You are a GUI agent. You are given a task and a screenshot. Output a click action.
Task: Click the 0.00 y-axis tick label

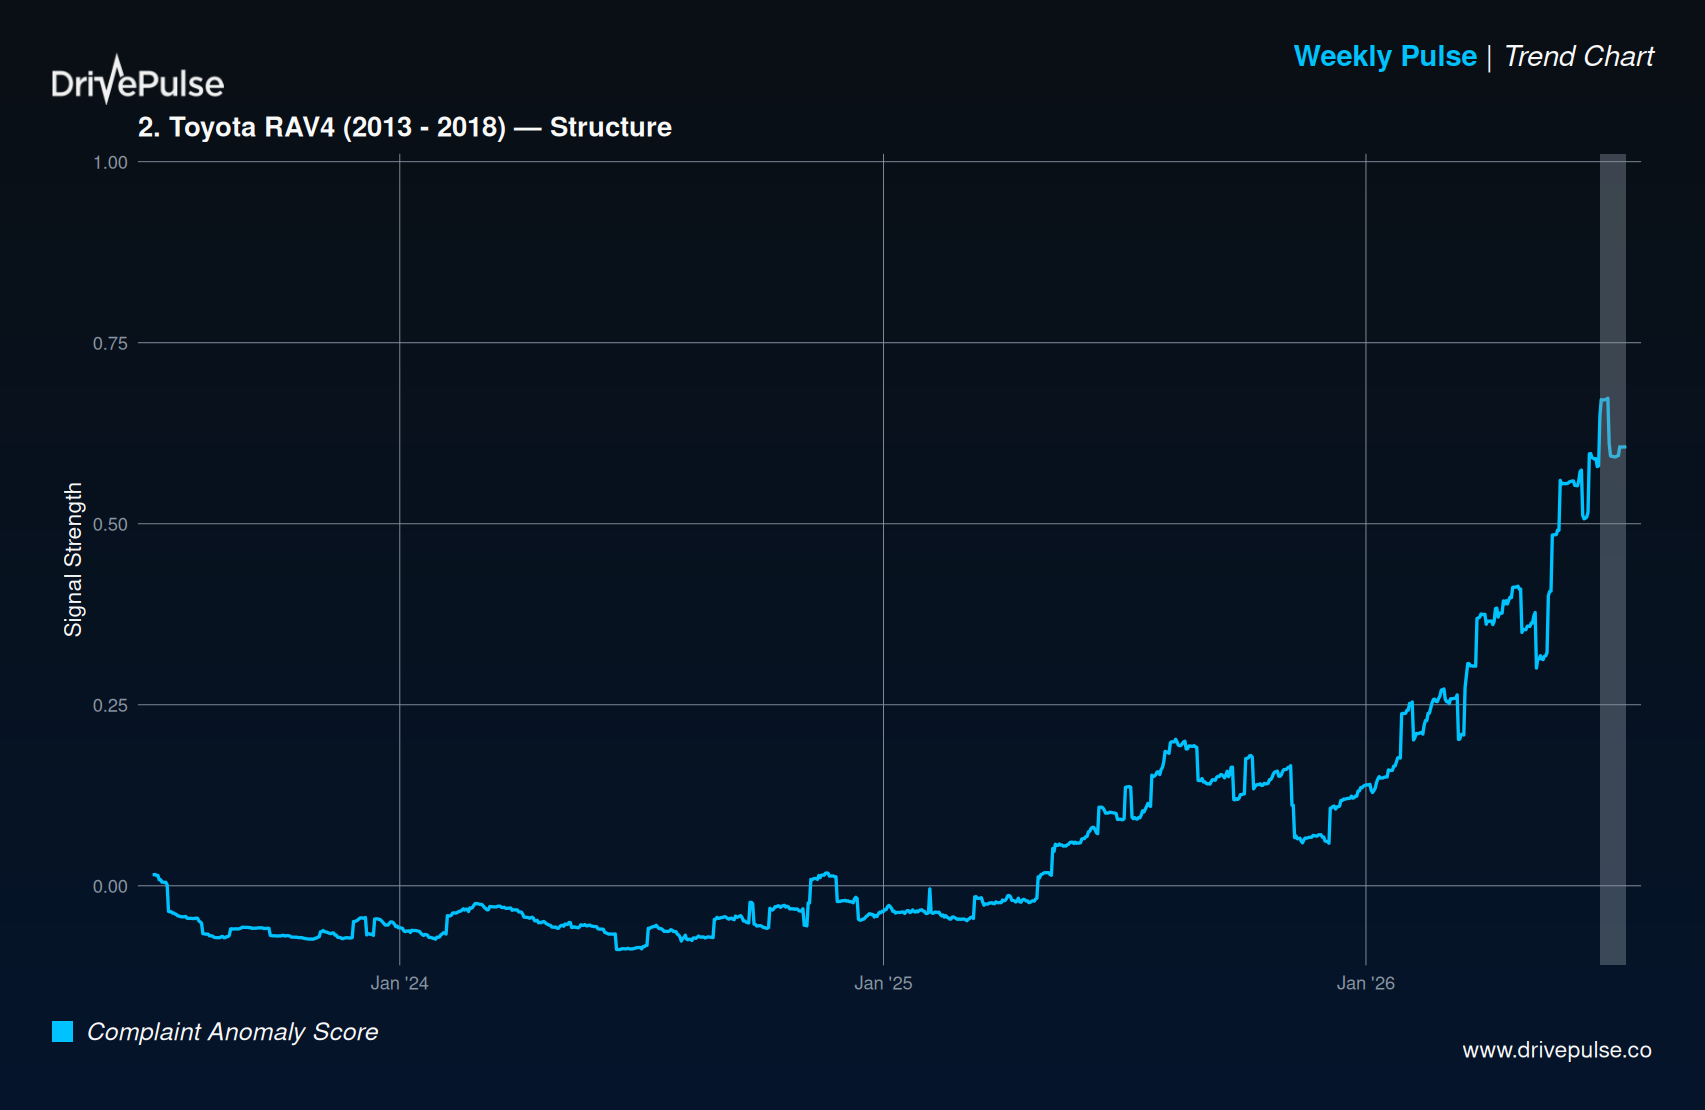click(x=110, y=886)
